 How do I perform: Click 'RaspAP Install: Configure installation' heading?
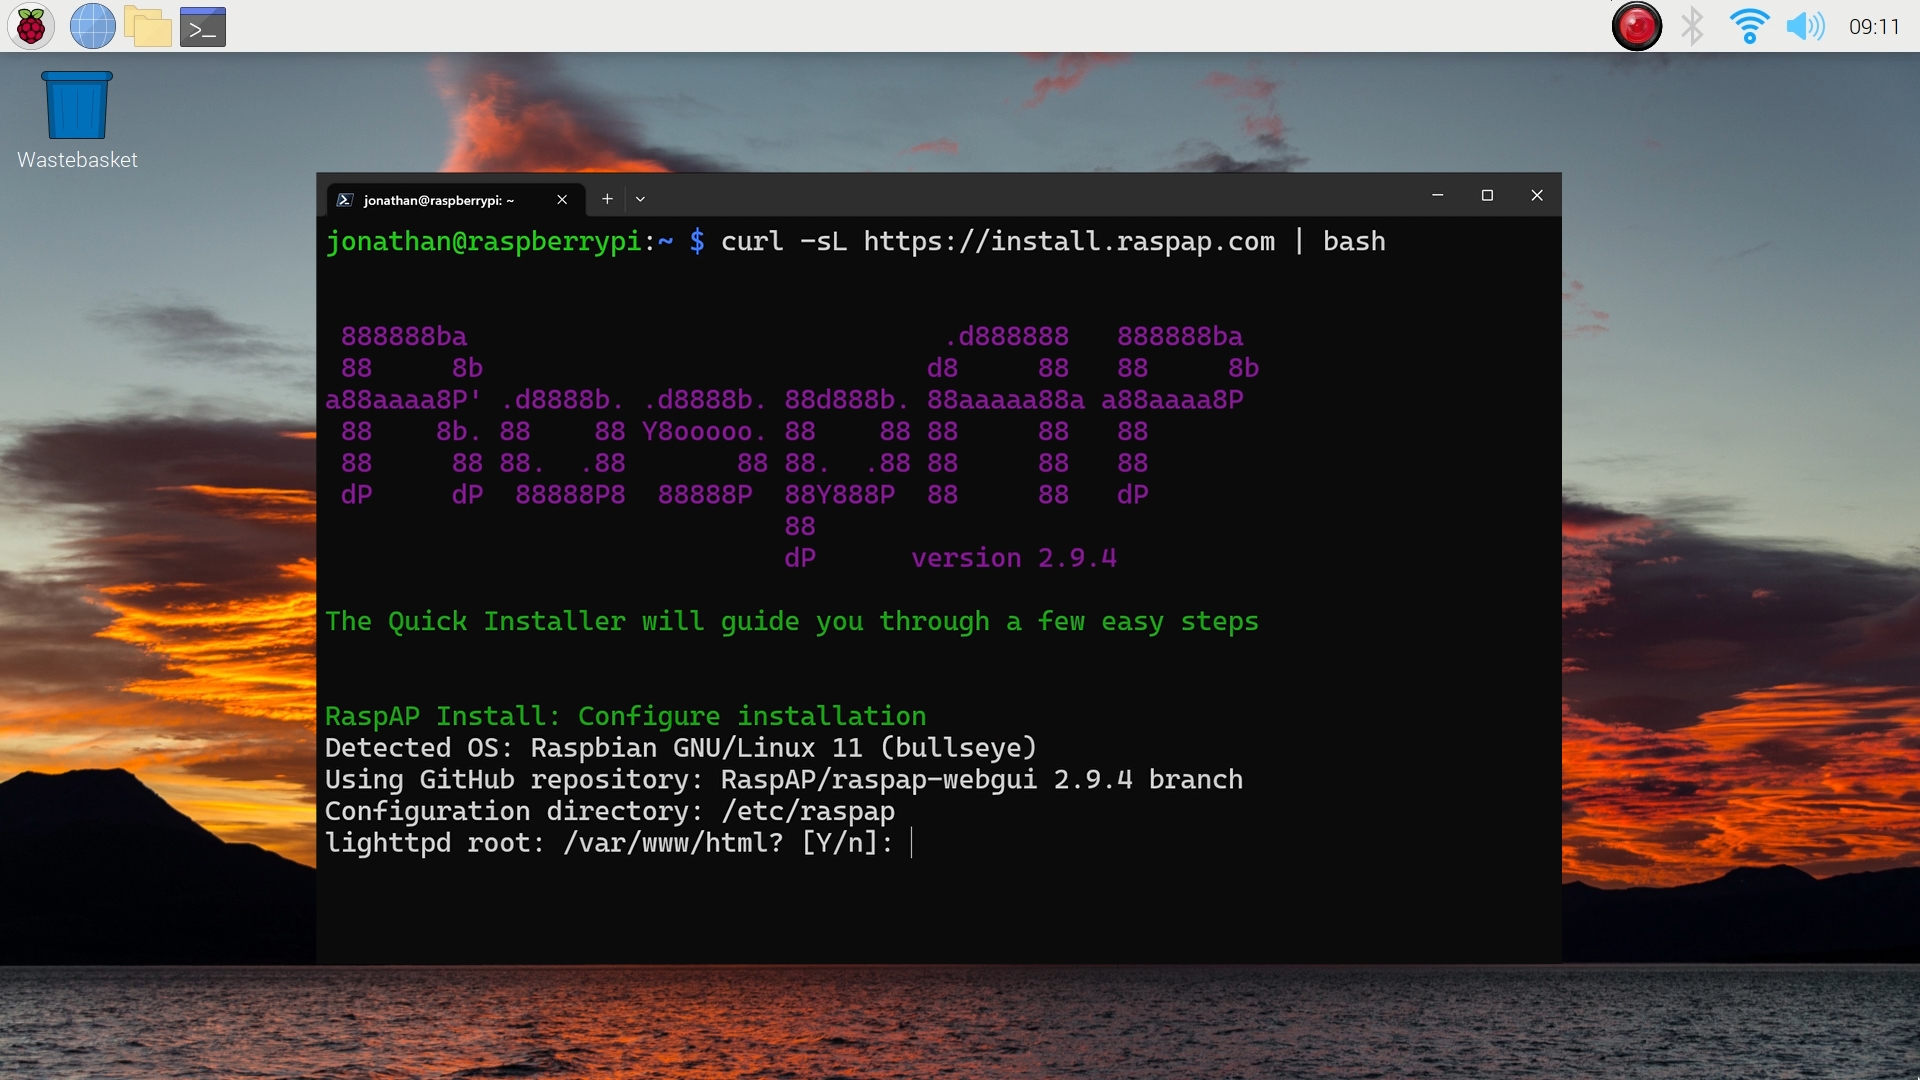(x=626, y=717)
